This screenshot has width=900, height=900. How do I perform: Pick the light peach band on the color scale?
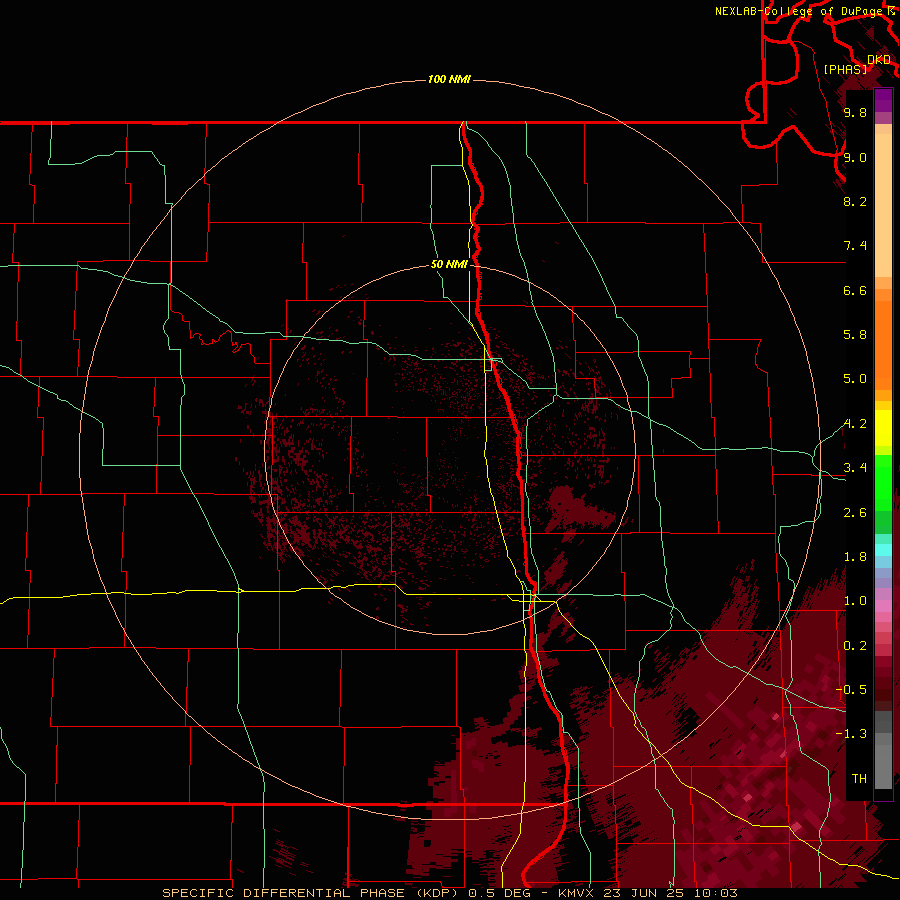point(883,205)
